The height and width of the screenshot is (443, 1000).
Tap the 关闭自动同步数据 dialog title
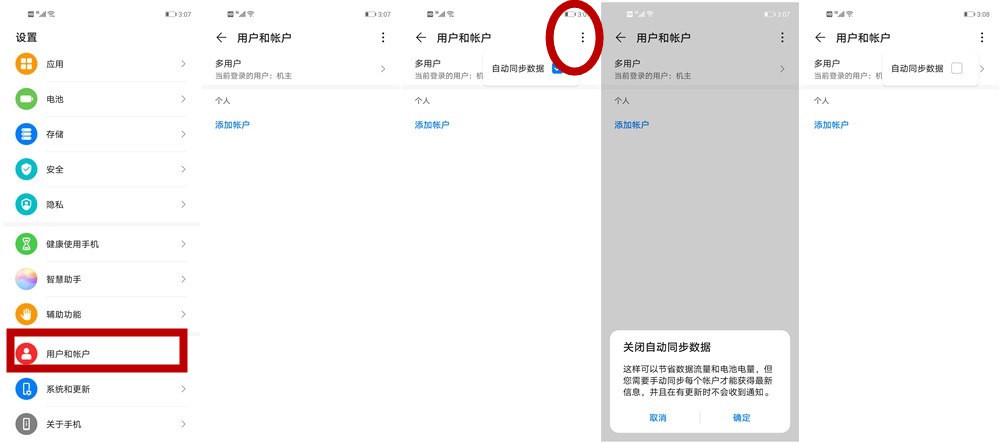[x=666, y=347]
